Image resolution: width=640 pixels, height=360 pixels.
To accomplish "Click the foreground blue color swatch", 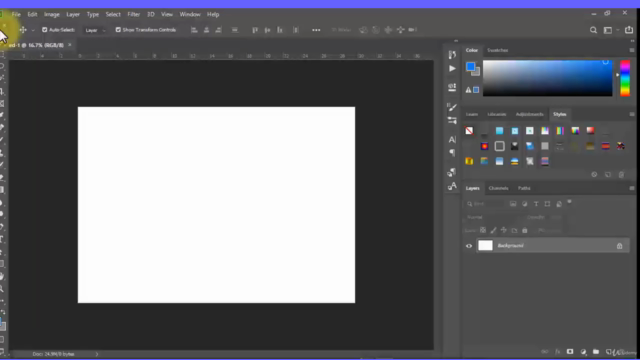I will (470, 67).
